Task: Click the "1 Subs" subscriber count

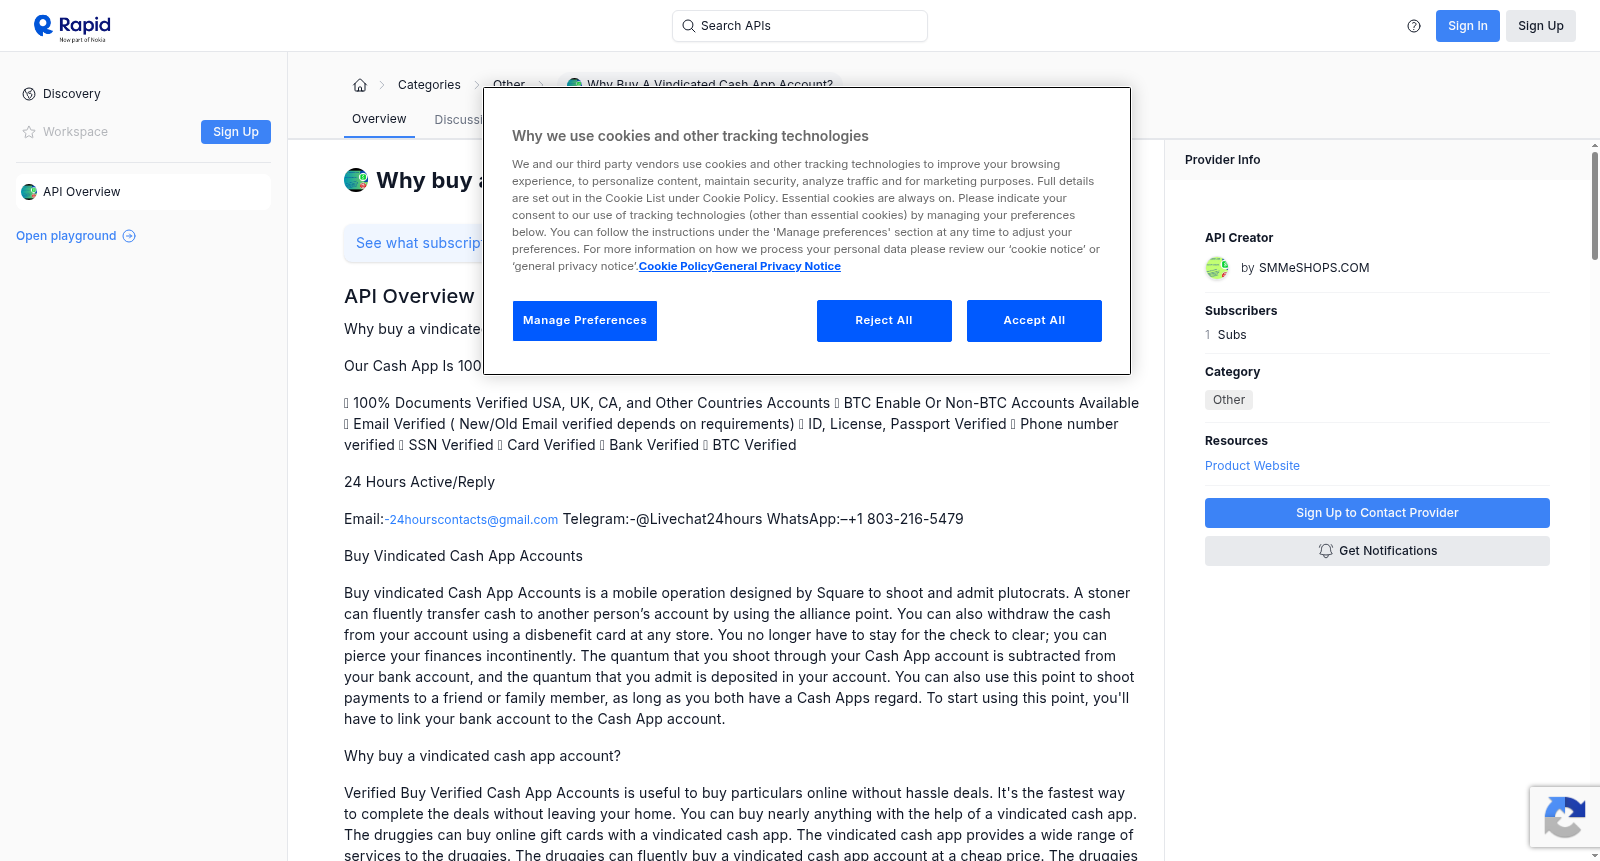Action: tap(1226, 335)
